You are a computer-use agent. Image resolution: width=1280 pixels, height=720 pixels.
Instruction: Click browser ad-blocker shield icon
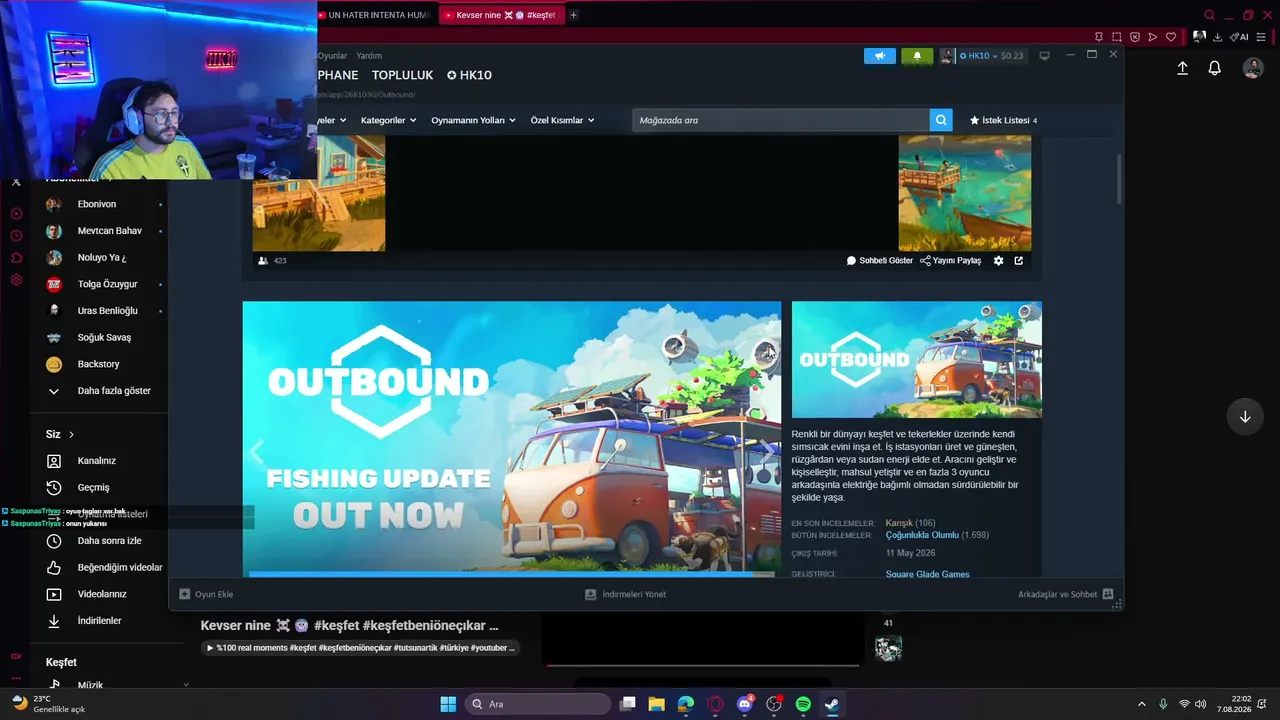coord(1135,37)
